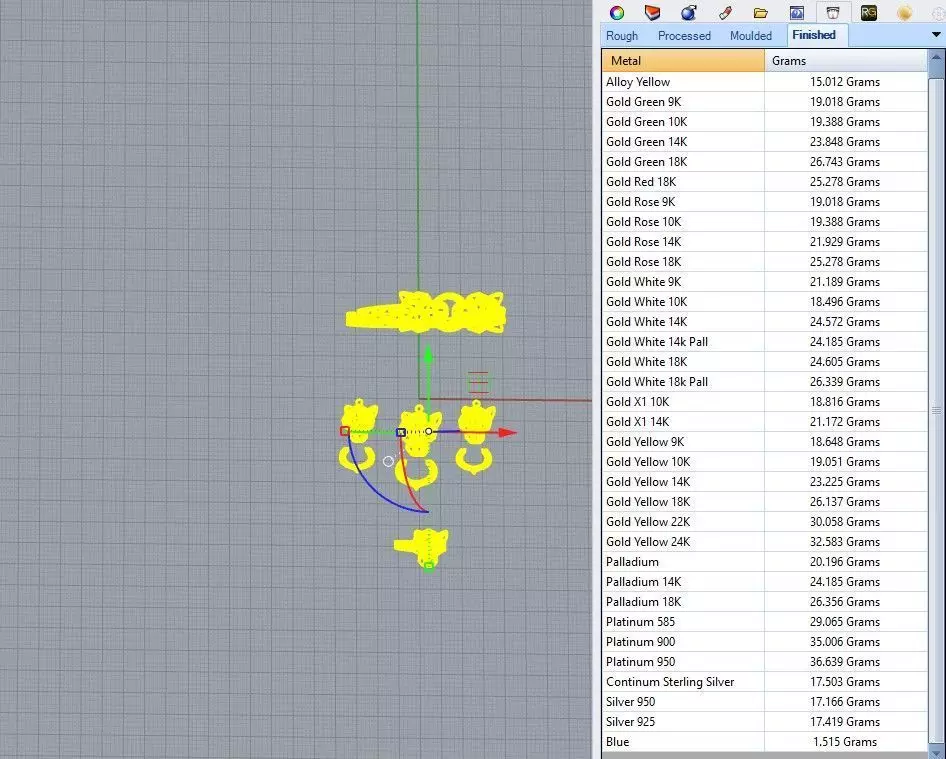Viewport: 946px width, 759px height.
Task: Switch to the Processed tab
Action: click(x=684, y=36)
